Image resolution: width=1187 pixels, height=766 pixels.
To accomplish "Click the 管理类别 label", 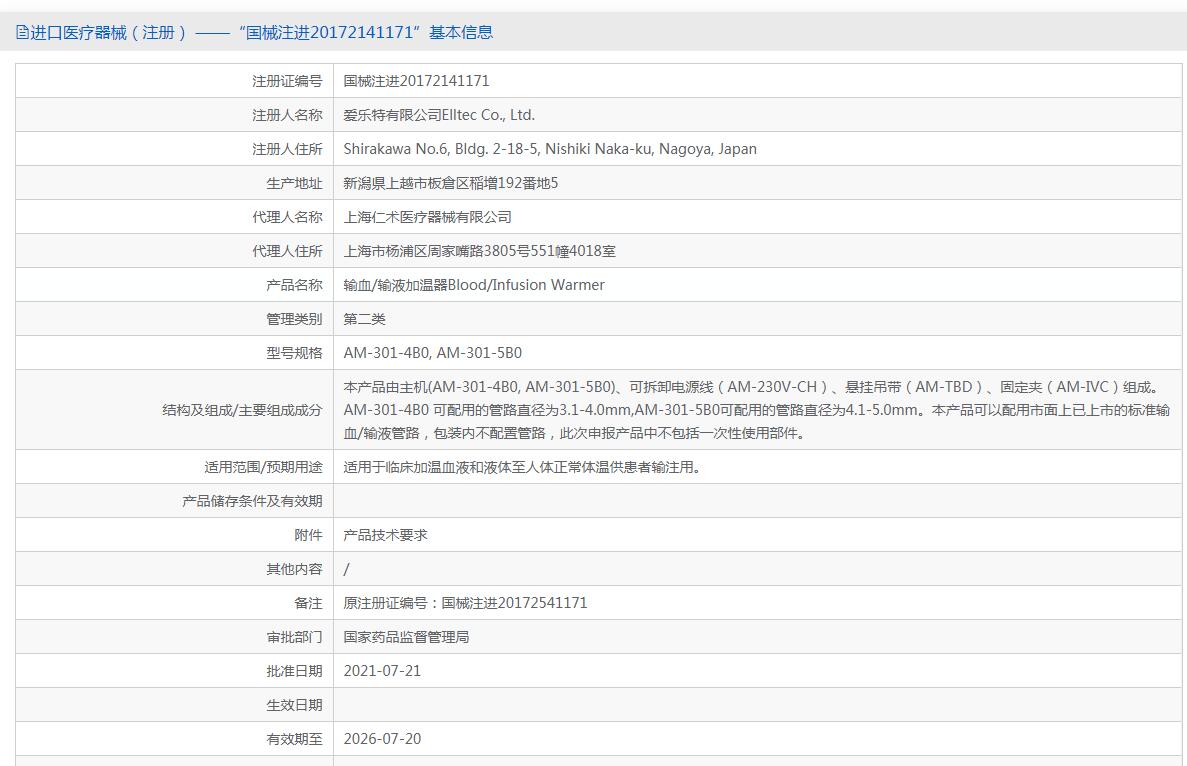I will click(294, 319).
